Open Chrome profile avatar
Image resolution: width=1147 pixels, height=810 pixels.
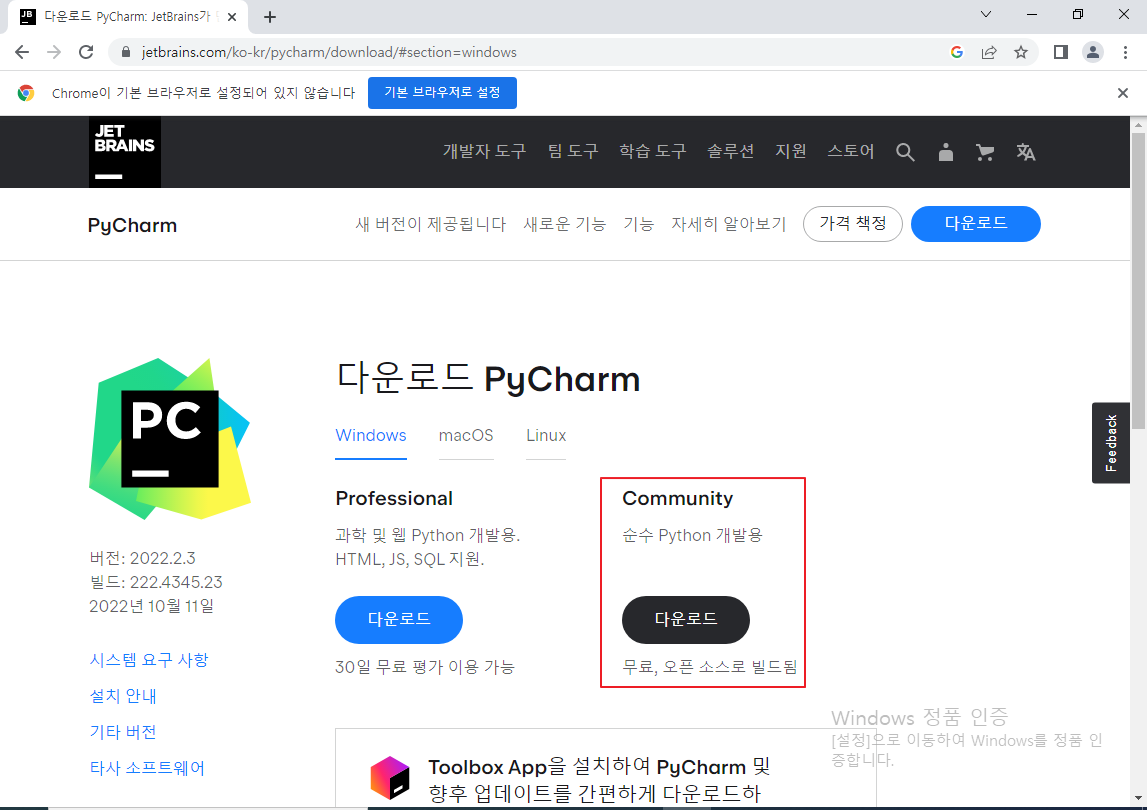coord(1093,52)
